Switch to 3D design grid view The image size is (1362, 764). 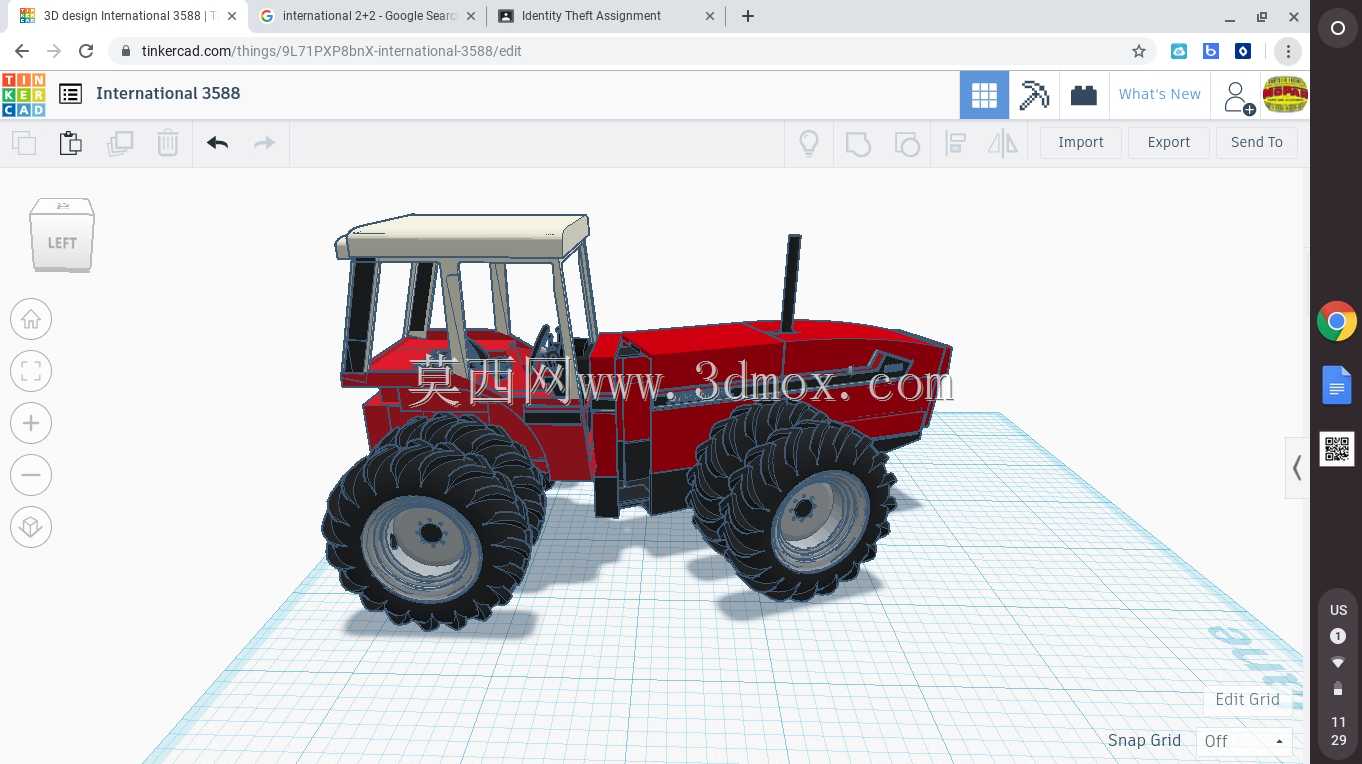pos(984,95)
